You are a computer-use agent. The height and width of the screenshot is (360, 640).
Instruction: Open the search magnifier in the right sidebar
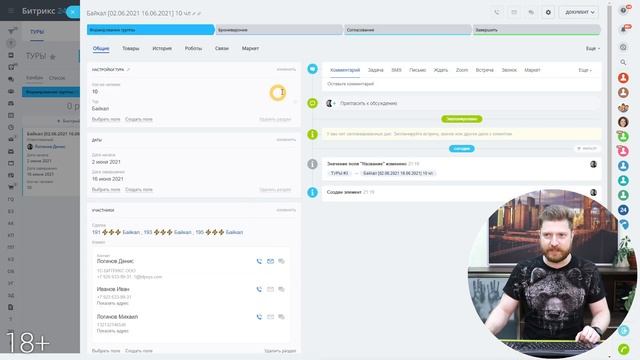pyautogui.click(x=623, y=62)
